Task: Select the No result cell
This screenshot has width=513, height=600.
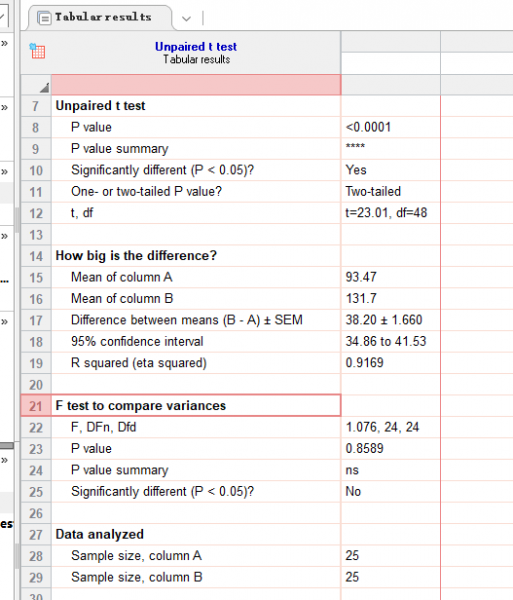Action: [x=353, y=491]
